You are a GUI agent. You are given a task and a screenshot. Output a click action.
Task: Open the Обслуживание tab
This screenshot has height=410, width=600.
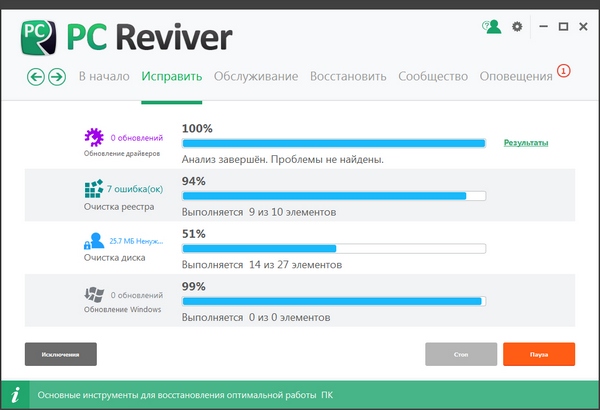tap(256, 76)
